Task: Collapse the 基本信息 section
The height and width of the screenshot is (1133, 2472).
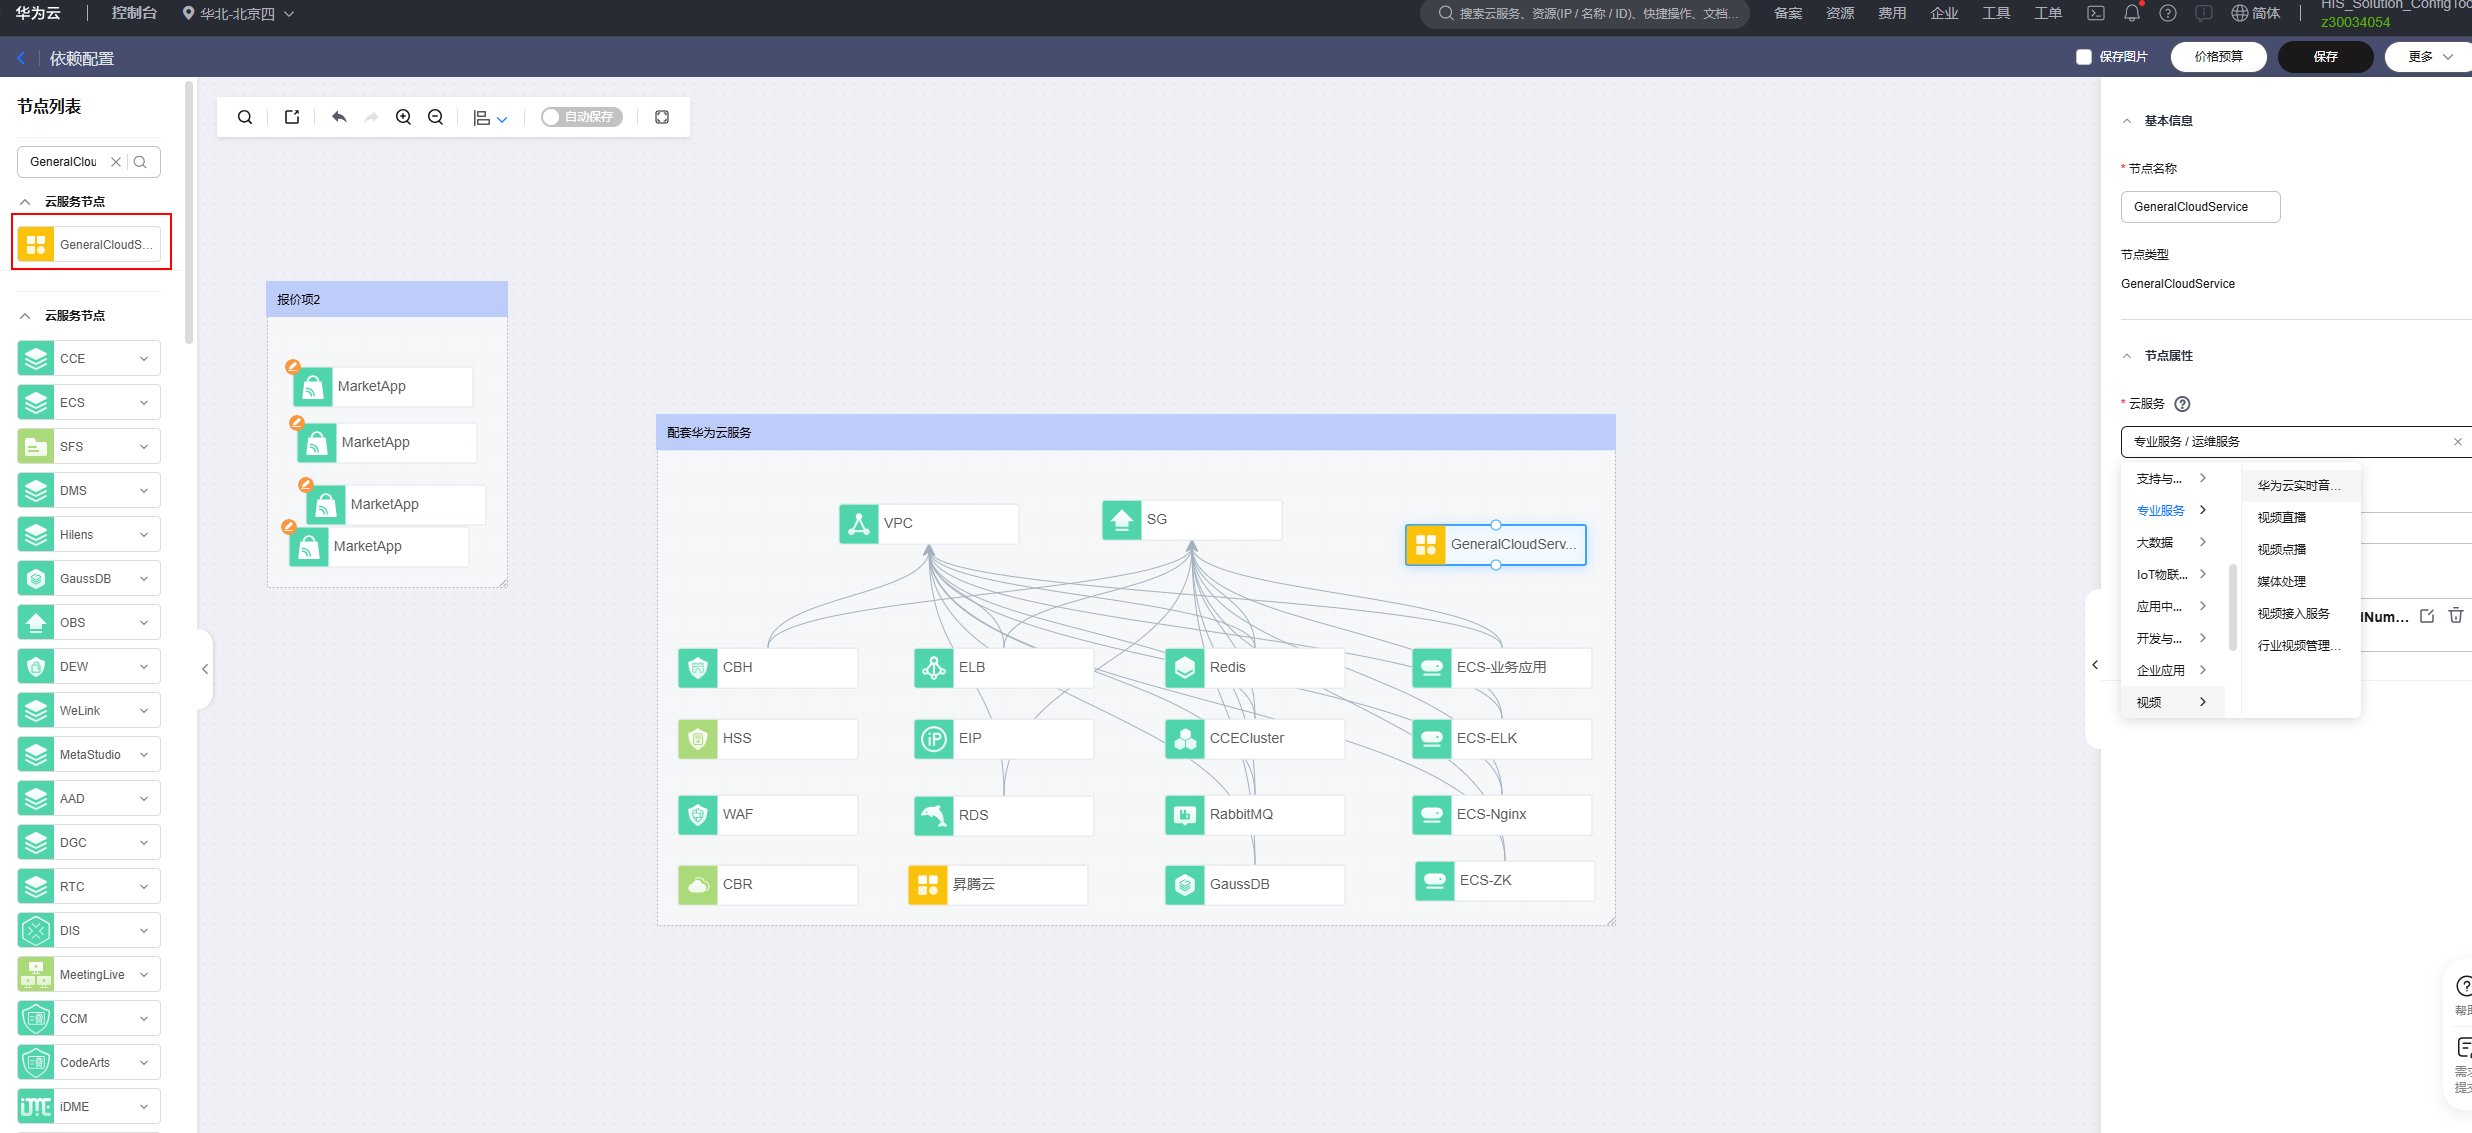Action: [2127, 121]
